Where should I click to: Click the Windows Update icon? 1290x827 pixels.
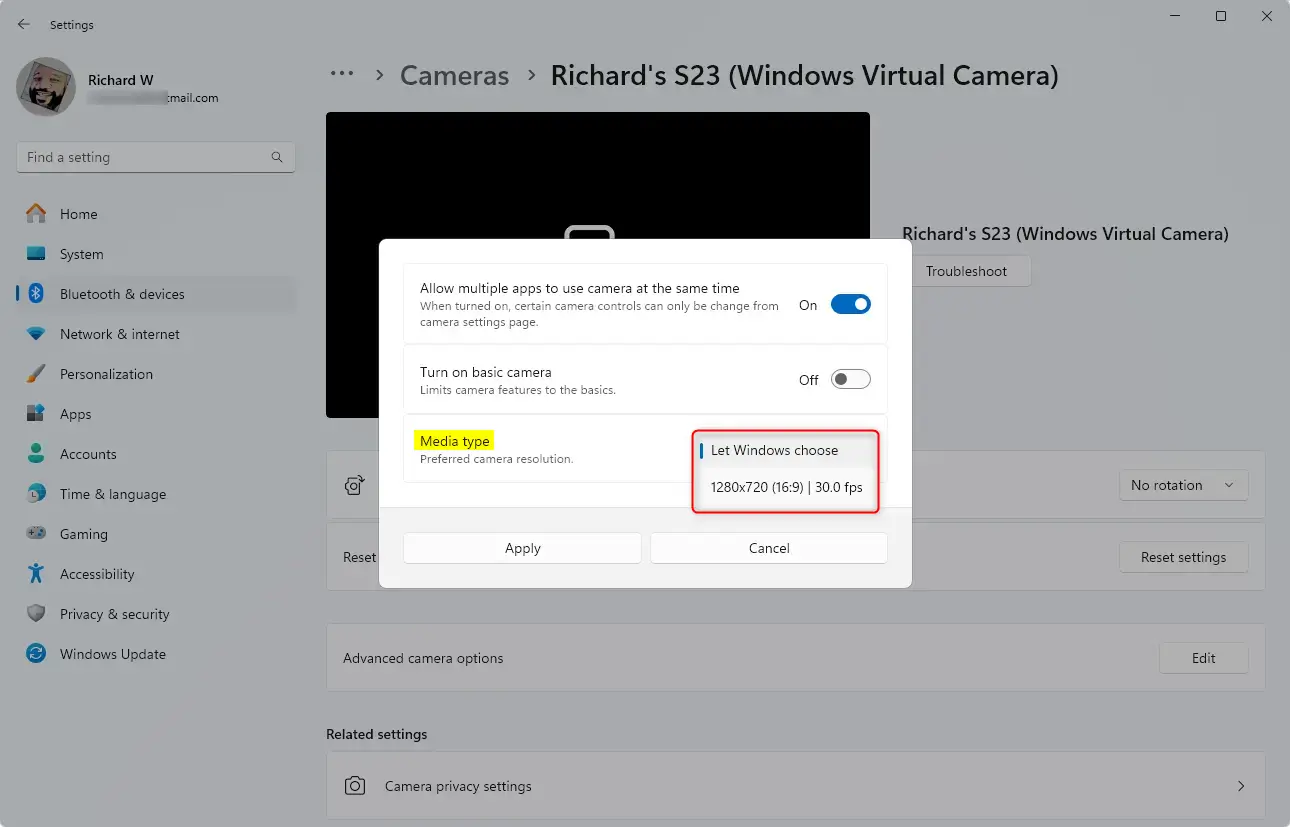point(36,654)
